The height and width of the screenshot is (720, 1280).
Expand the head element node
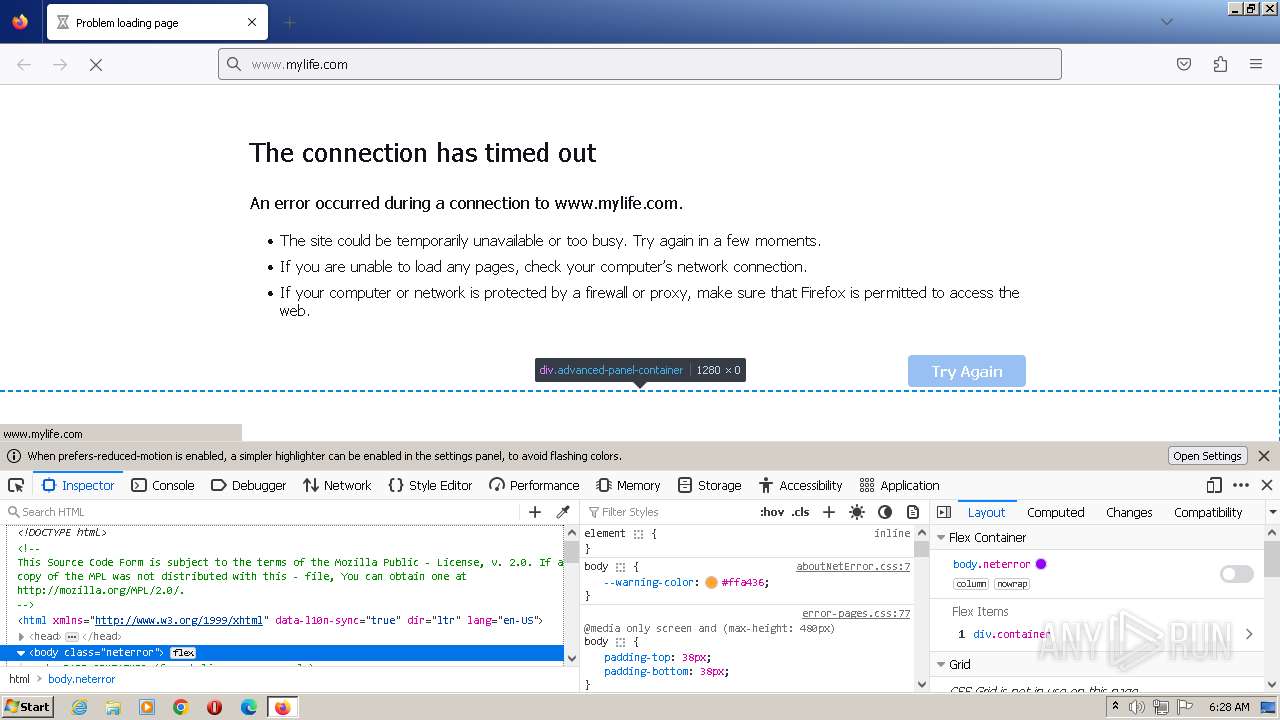coord(21,637)
